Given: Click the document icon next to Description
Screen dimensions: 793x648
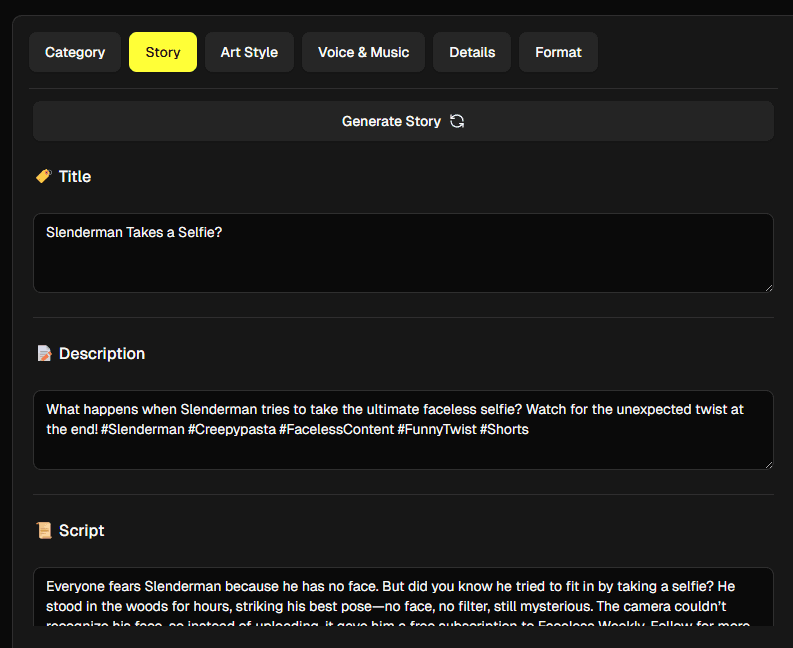Looking at the screenshot, I should [44, 353].
